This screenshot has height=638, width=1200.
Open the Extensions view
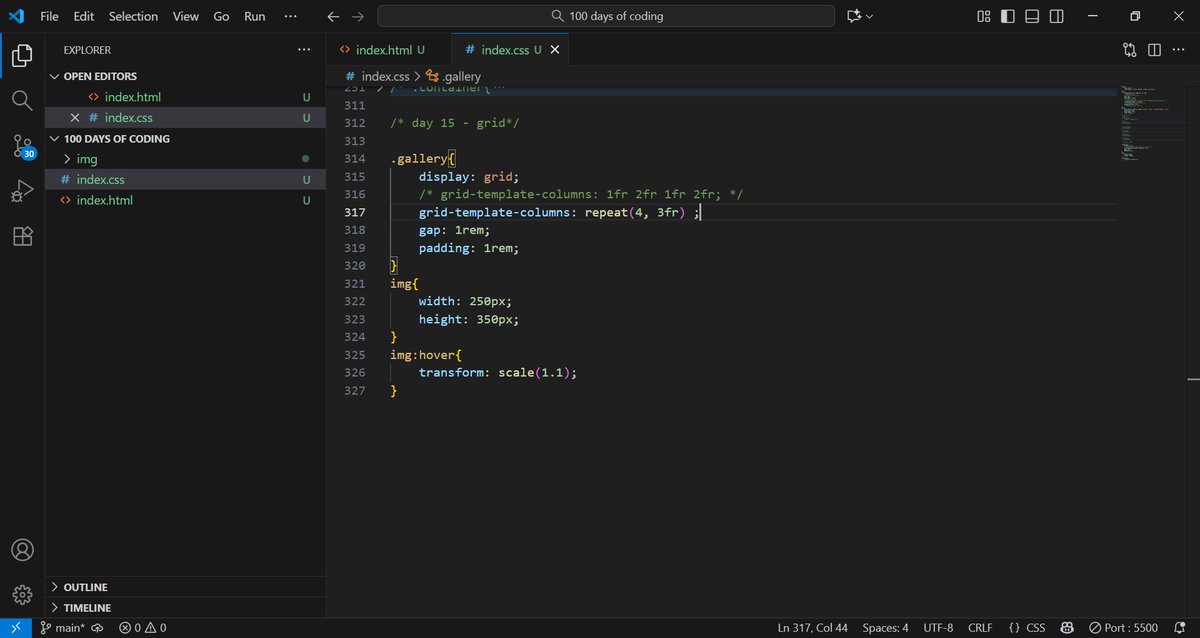tap(21, 236)
